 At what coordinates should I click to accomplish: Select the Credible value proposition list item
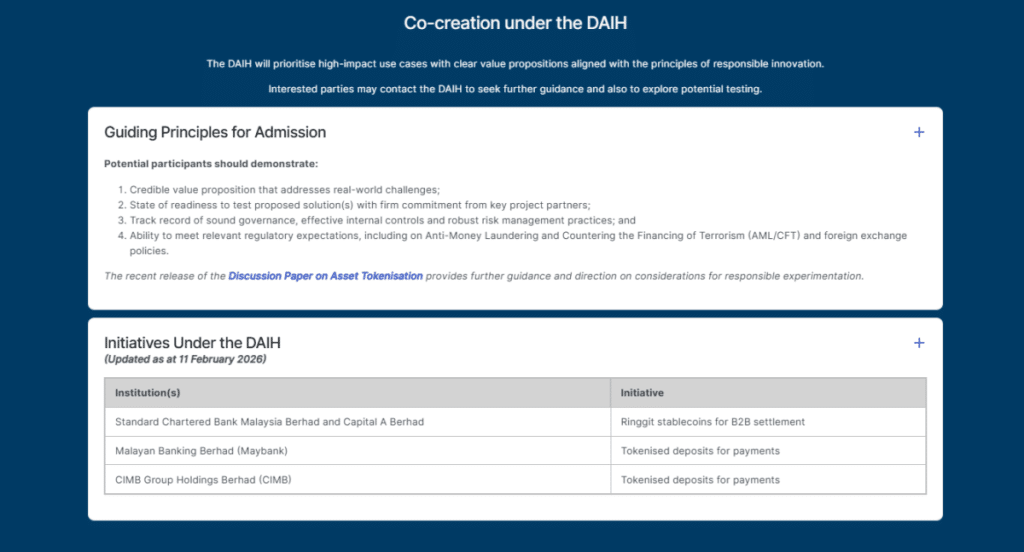[284, 190]
